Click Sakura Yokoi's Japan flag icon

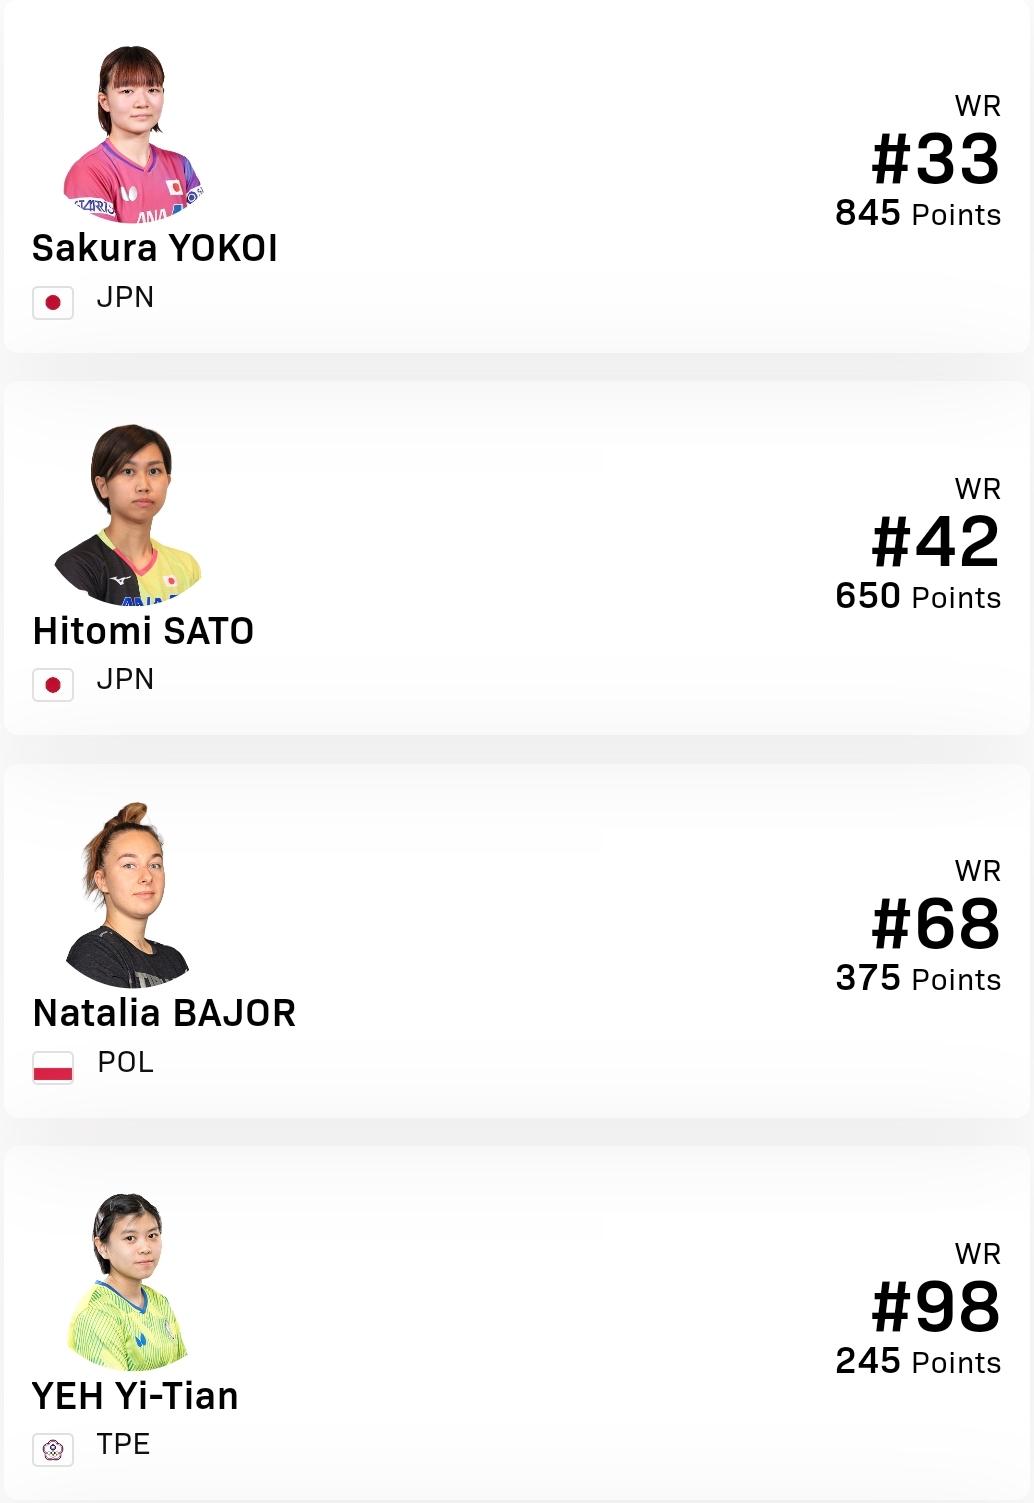(53, 302)
